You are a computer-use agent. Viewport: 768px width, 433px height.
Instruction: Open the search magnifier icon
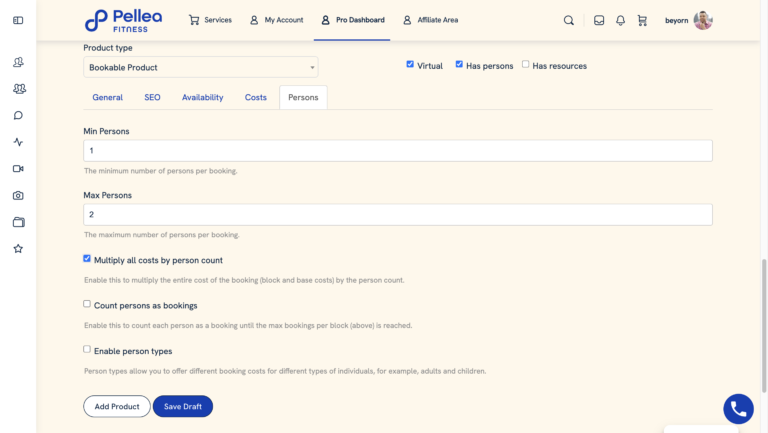click(569, 20)
